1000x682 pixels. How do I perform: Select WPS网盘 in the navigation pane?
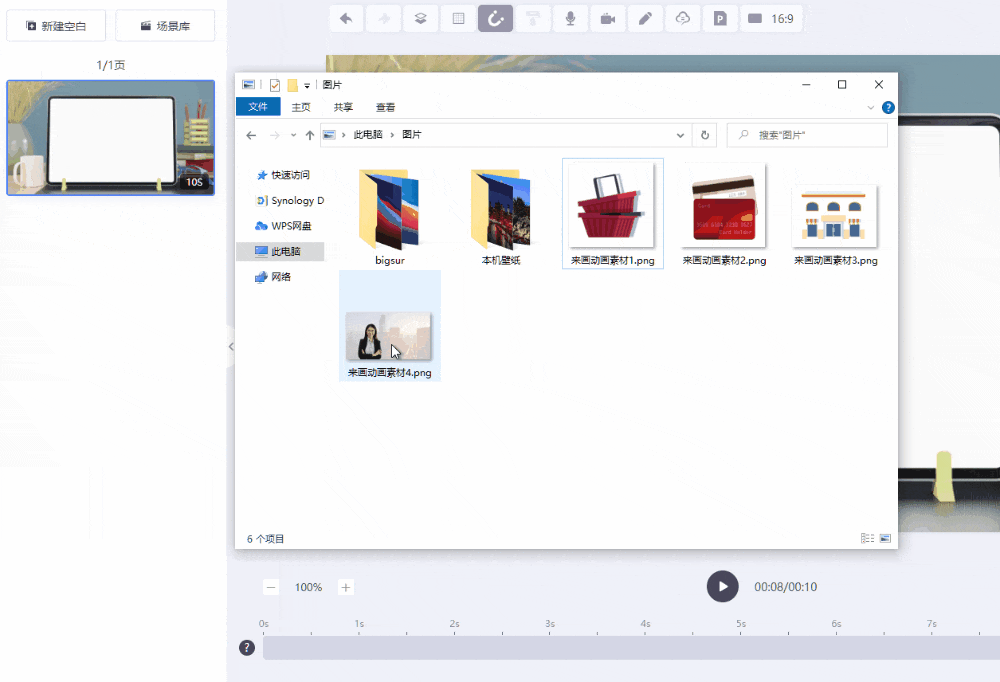[x=290, y=226]
